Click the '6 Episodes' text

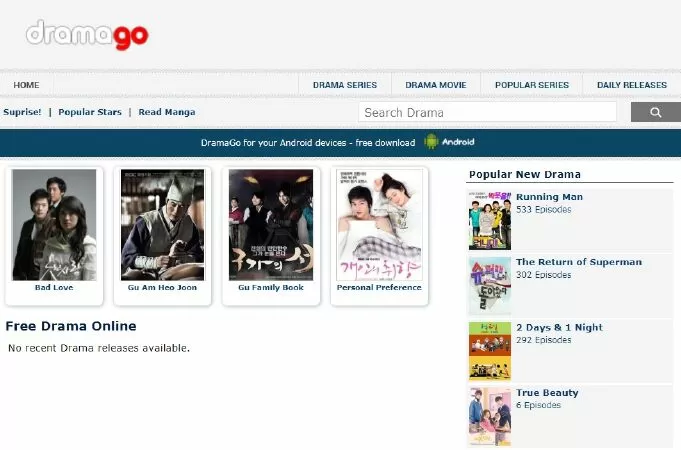click(539, 405)
